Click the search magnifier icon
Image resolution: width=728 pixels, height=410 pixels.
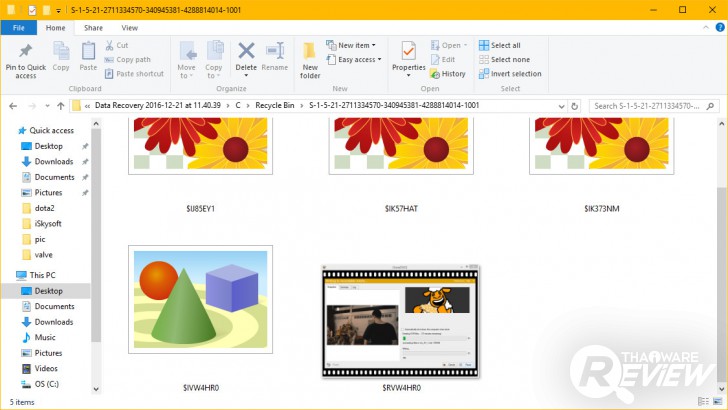(710, 106)
